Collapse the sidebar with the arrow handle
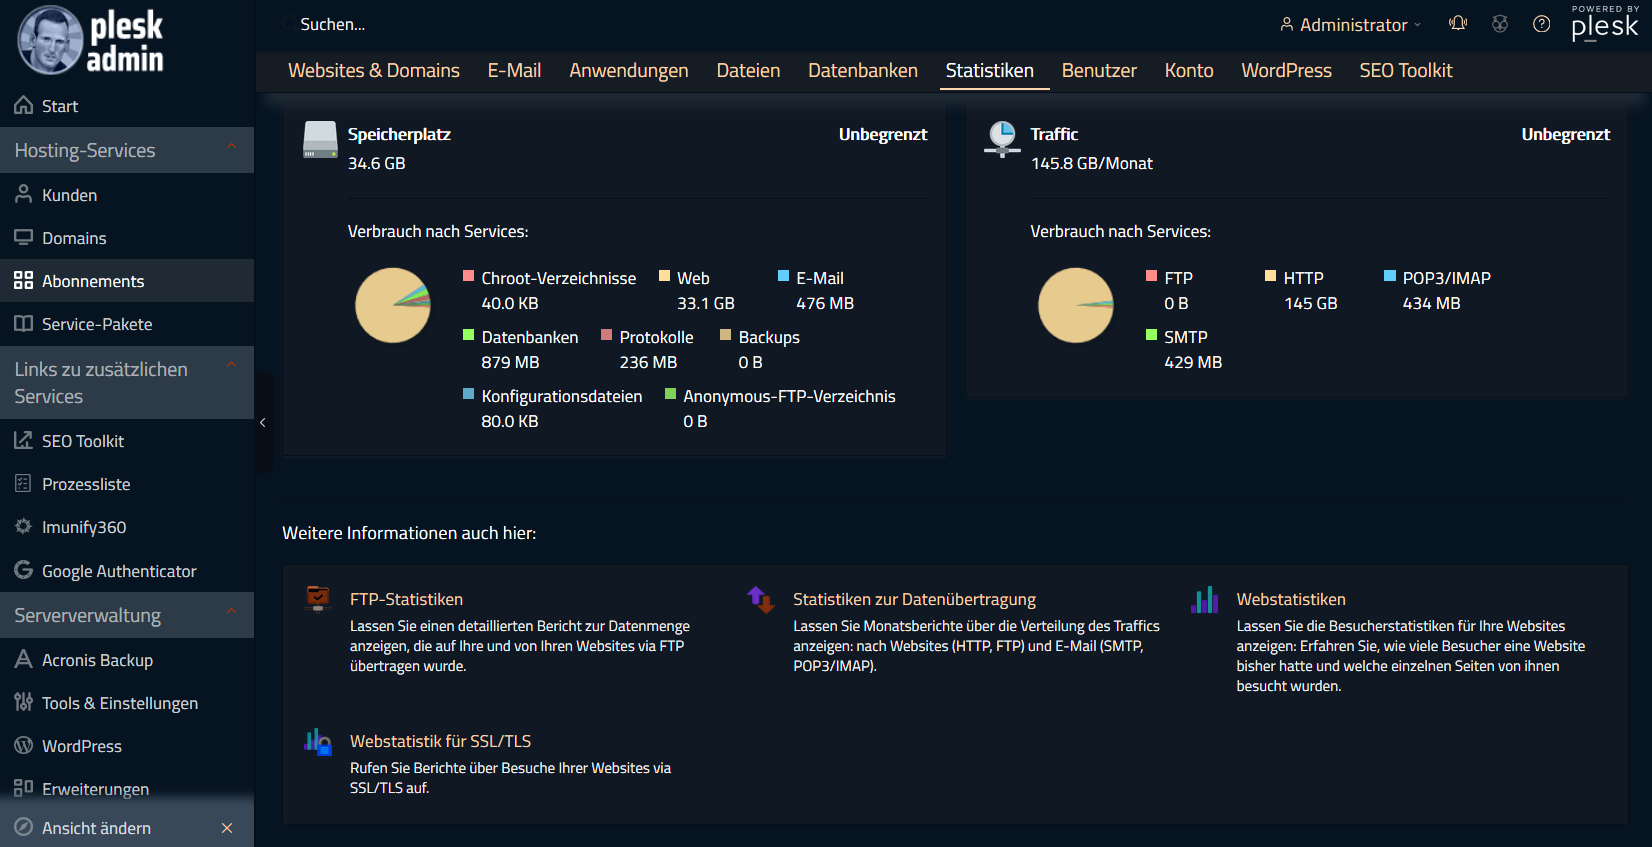 (263, 423)
